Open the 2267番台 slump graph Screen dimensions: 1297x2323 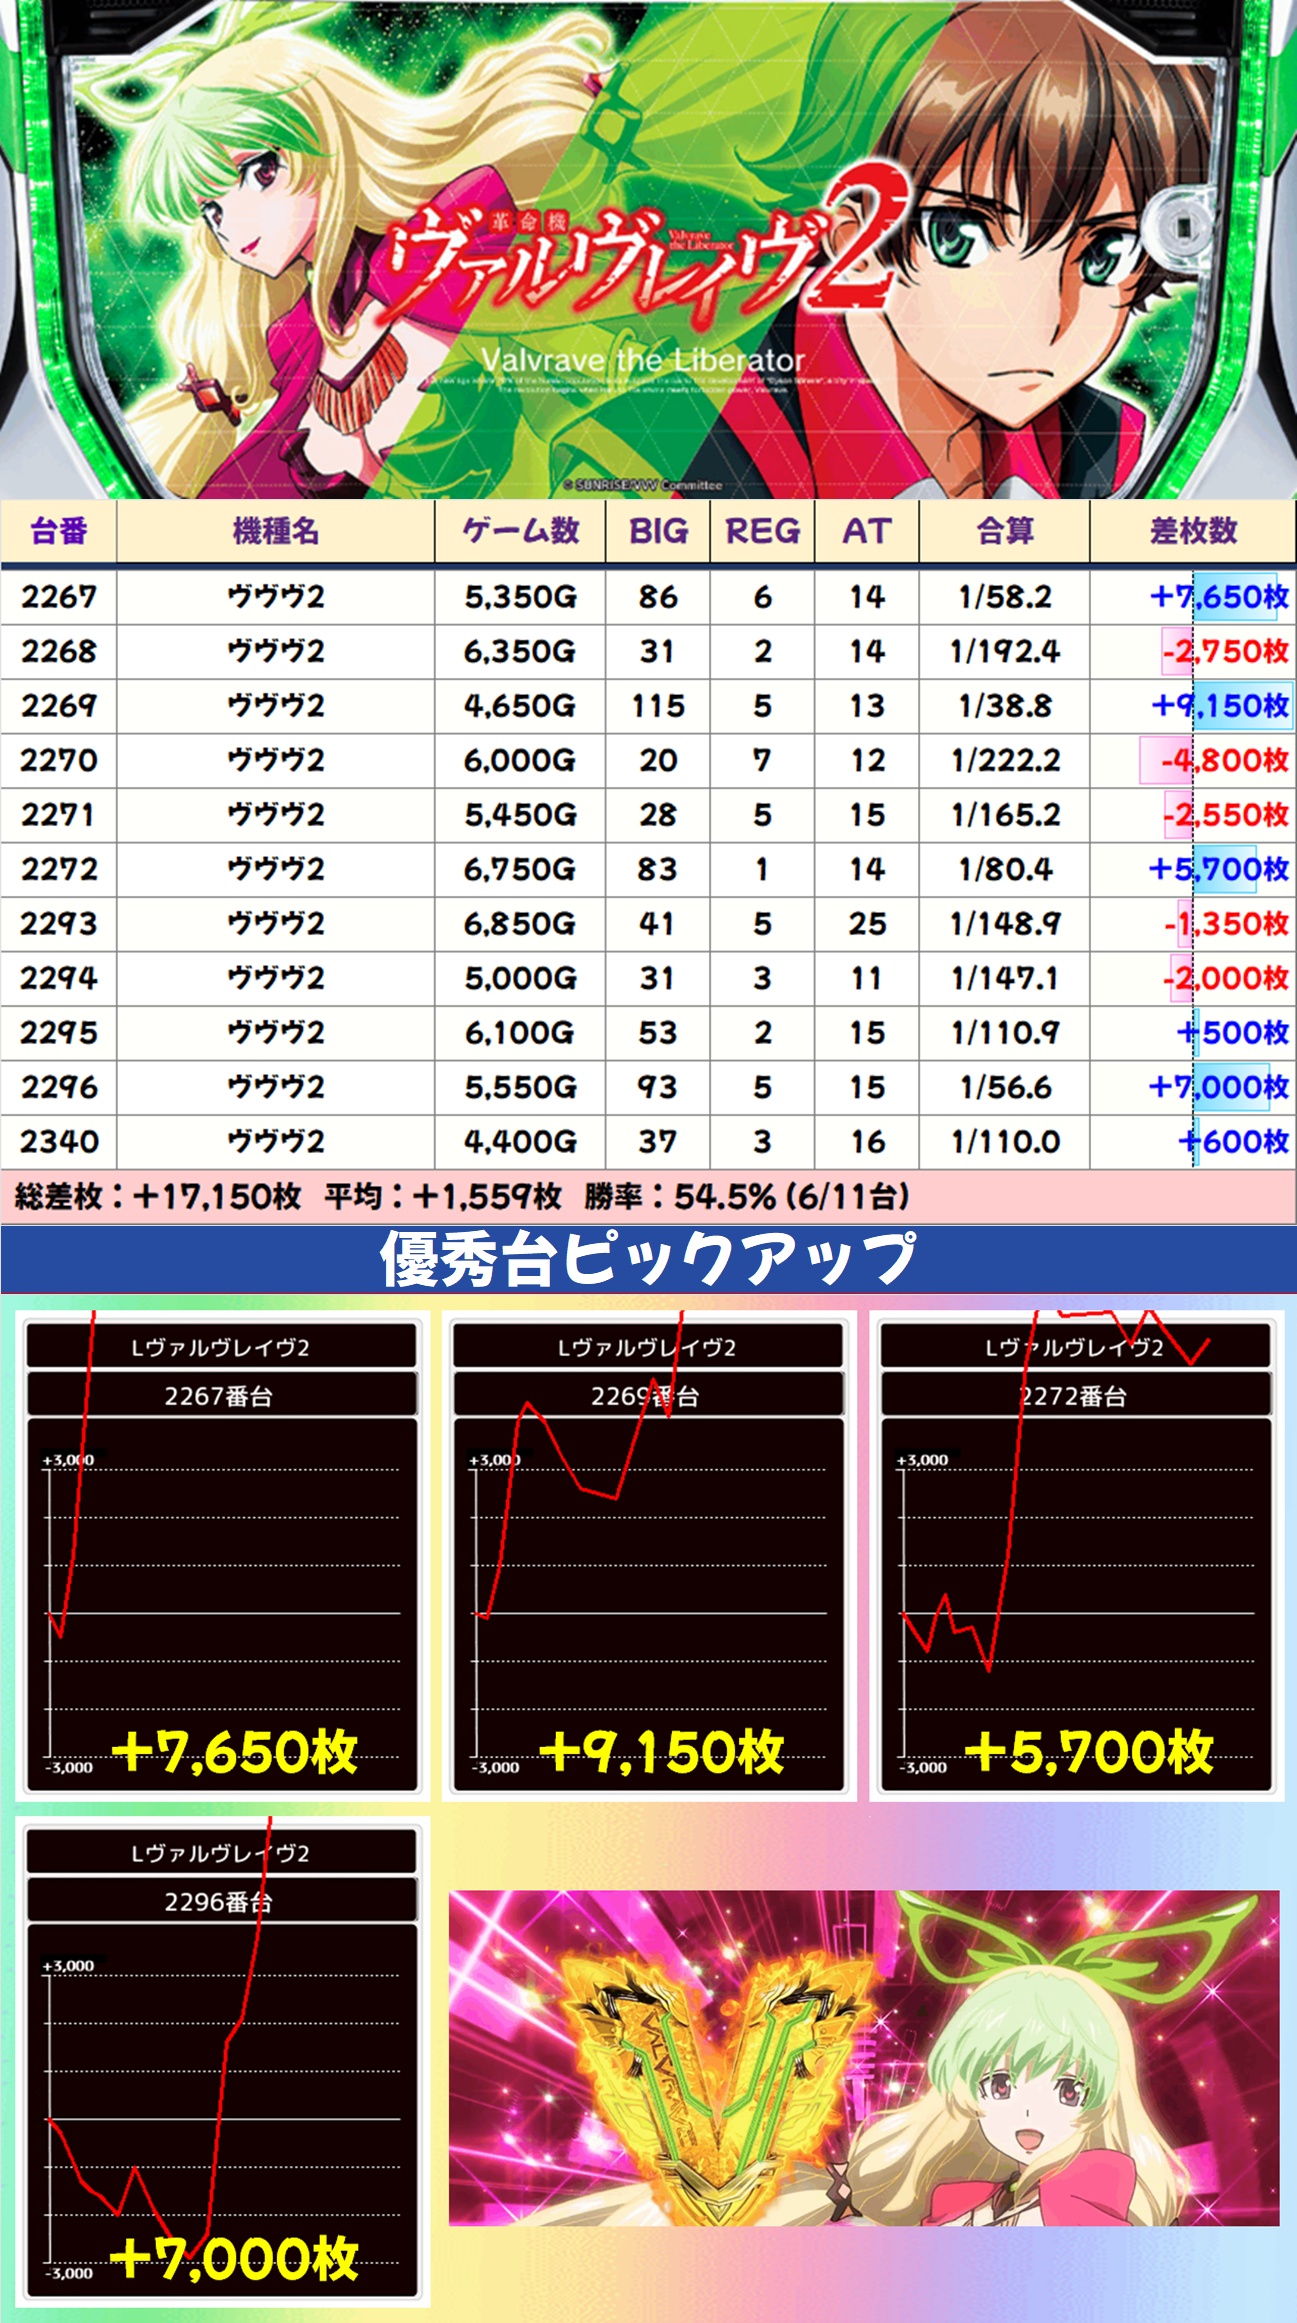221,1556
